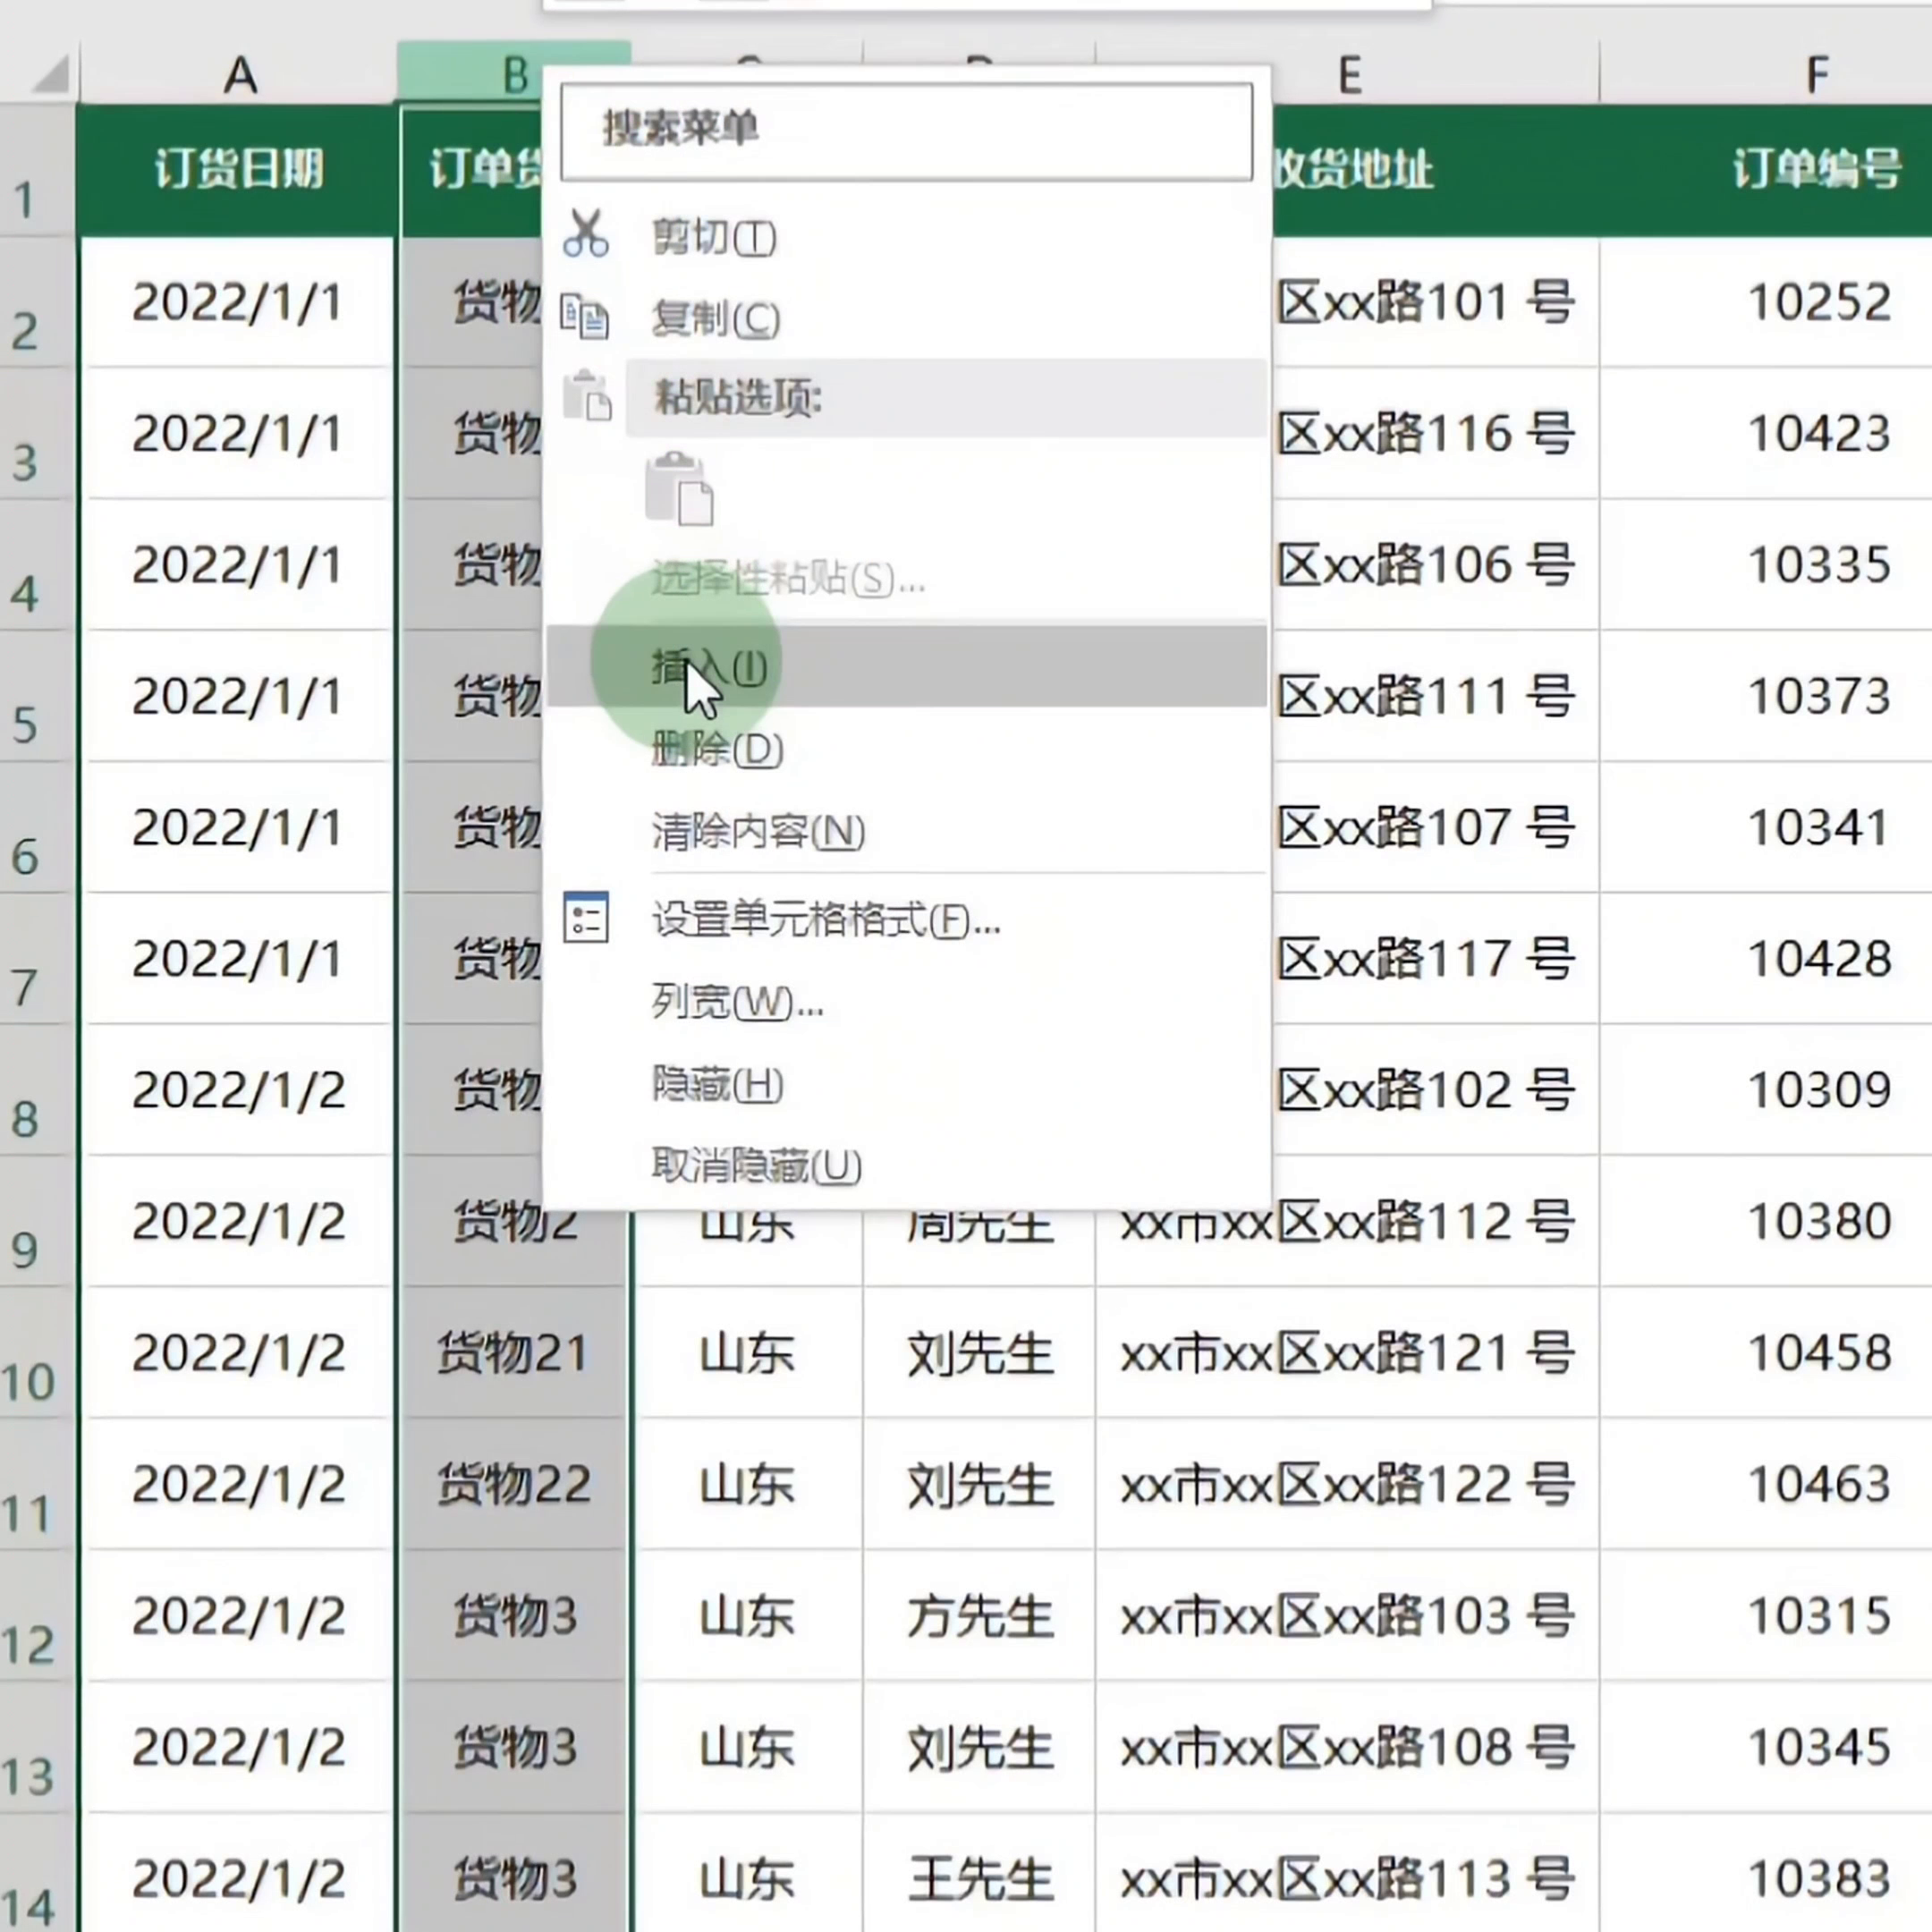Click 清除内容 to clear contents

757,832
